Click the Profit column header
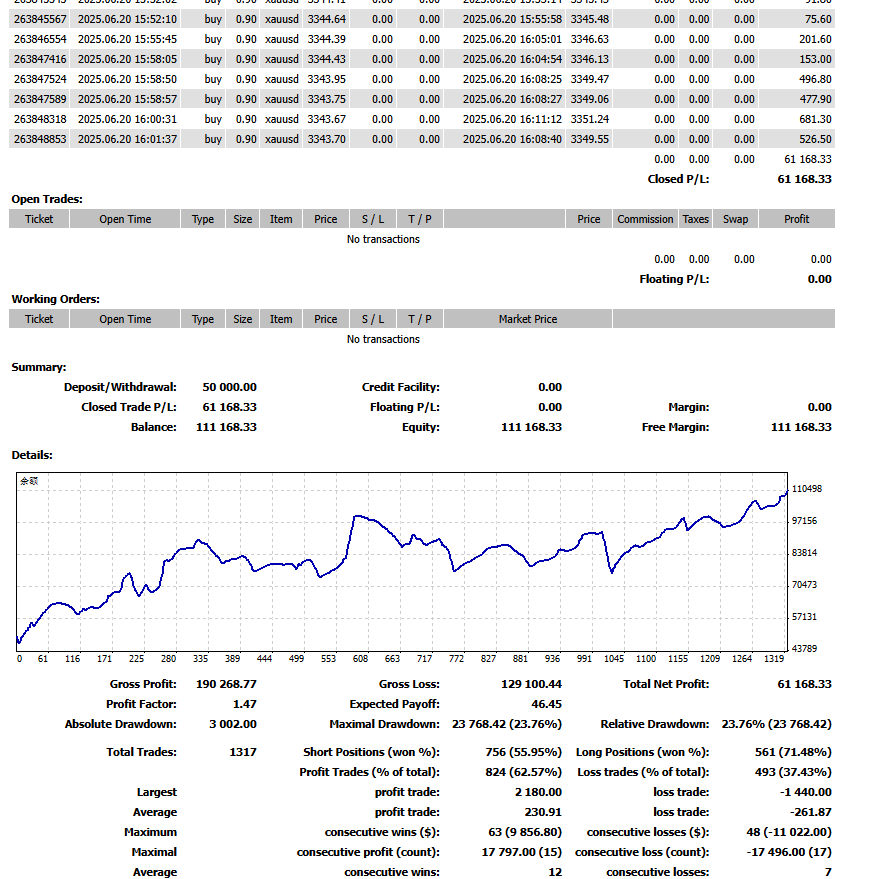The width and height of the screenshot is (869, 879). pyautogui.click(x=797, y=219)
